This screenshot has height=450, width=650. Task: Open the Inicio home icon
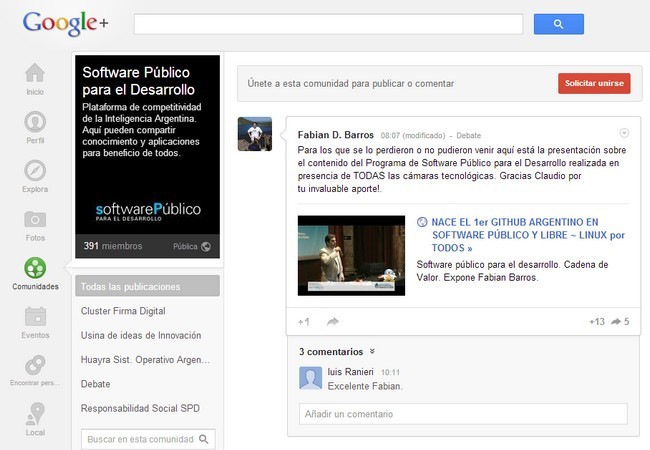pyautogui.click(x=35, y=73)
